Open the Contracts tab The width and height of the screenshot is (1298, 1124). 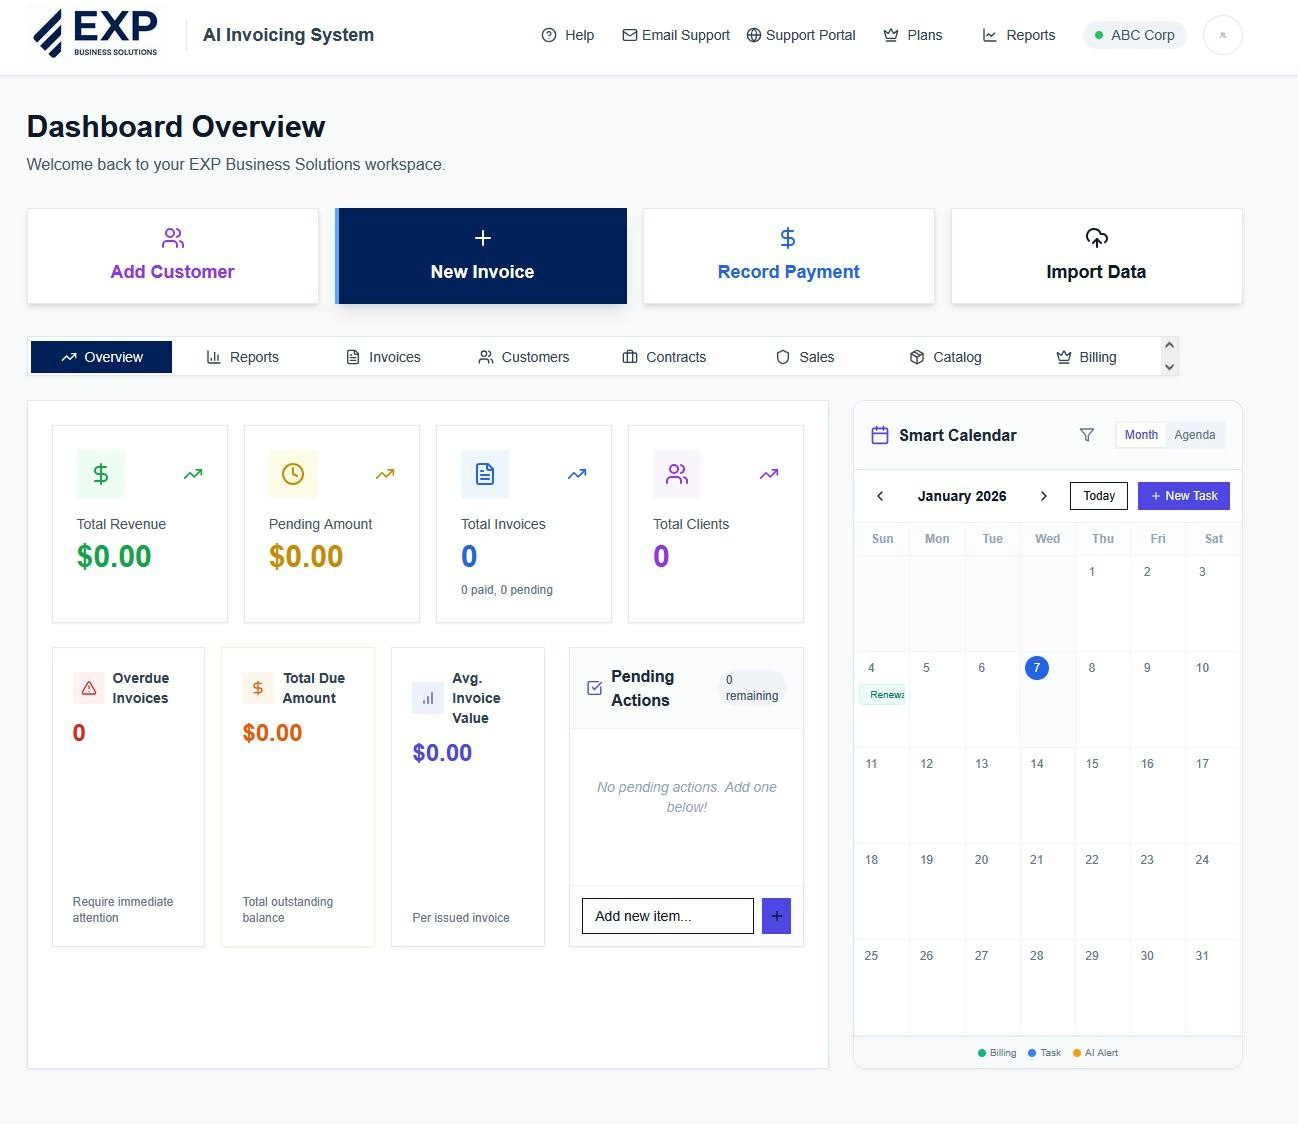click(x=664, y=357)
